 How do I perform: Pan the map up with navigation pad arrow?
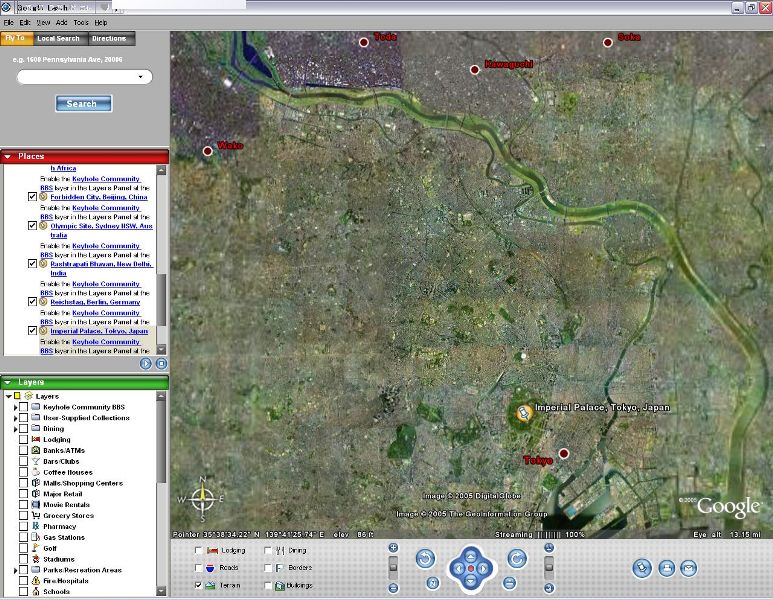click(471, 557)
